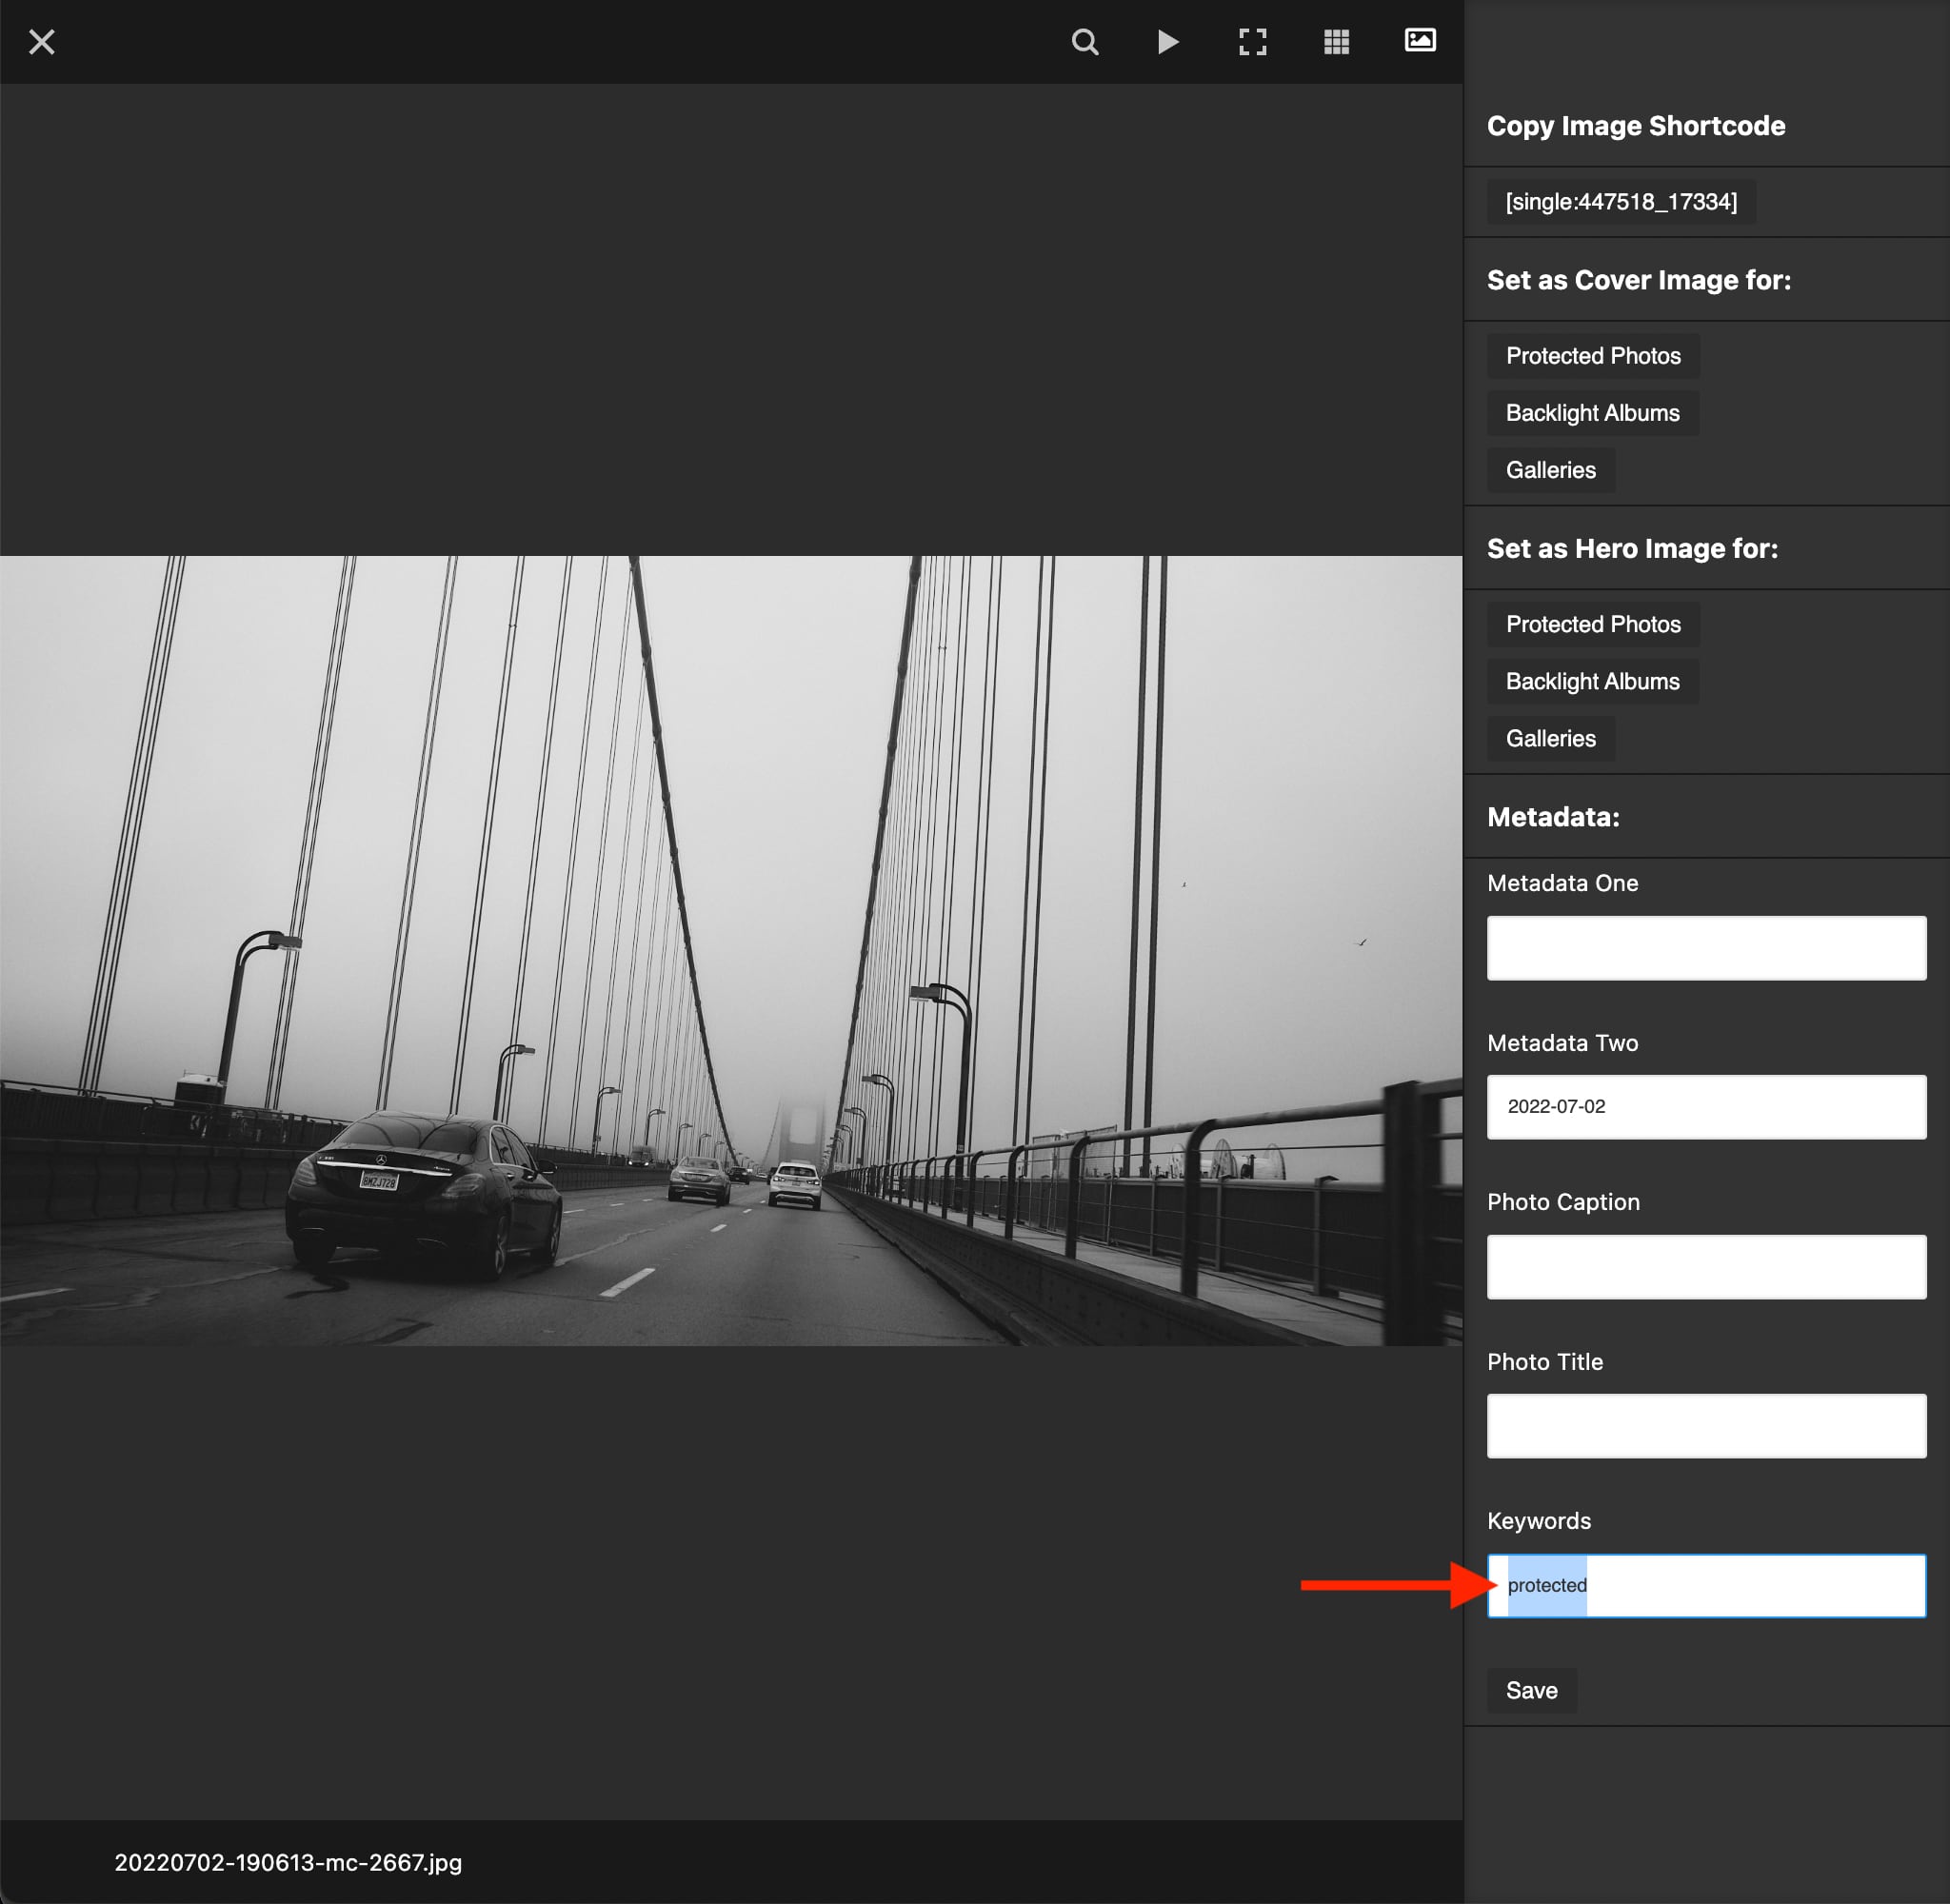The image size is (1950, 1904).
Task: Set hero image for Backlight Albums
Action: click(x=1592, y=681)
